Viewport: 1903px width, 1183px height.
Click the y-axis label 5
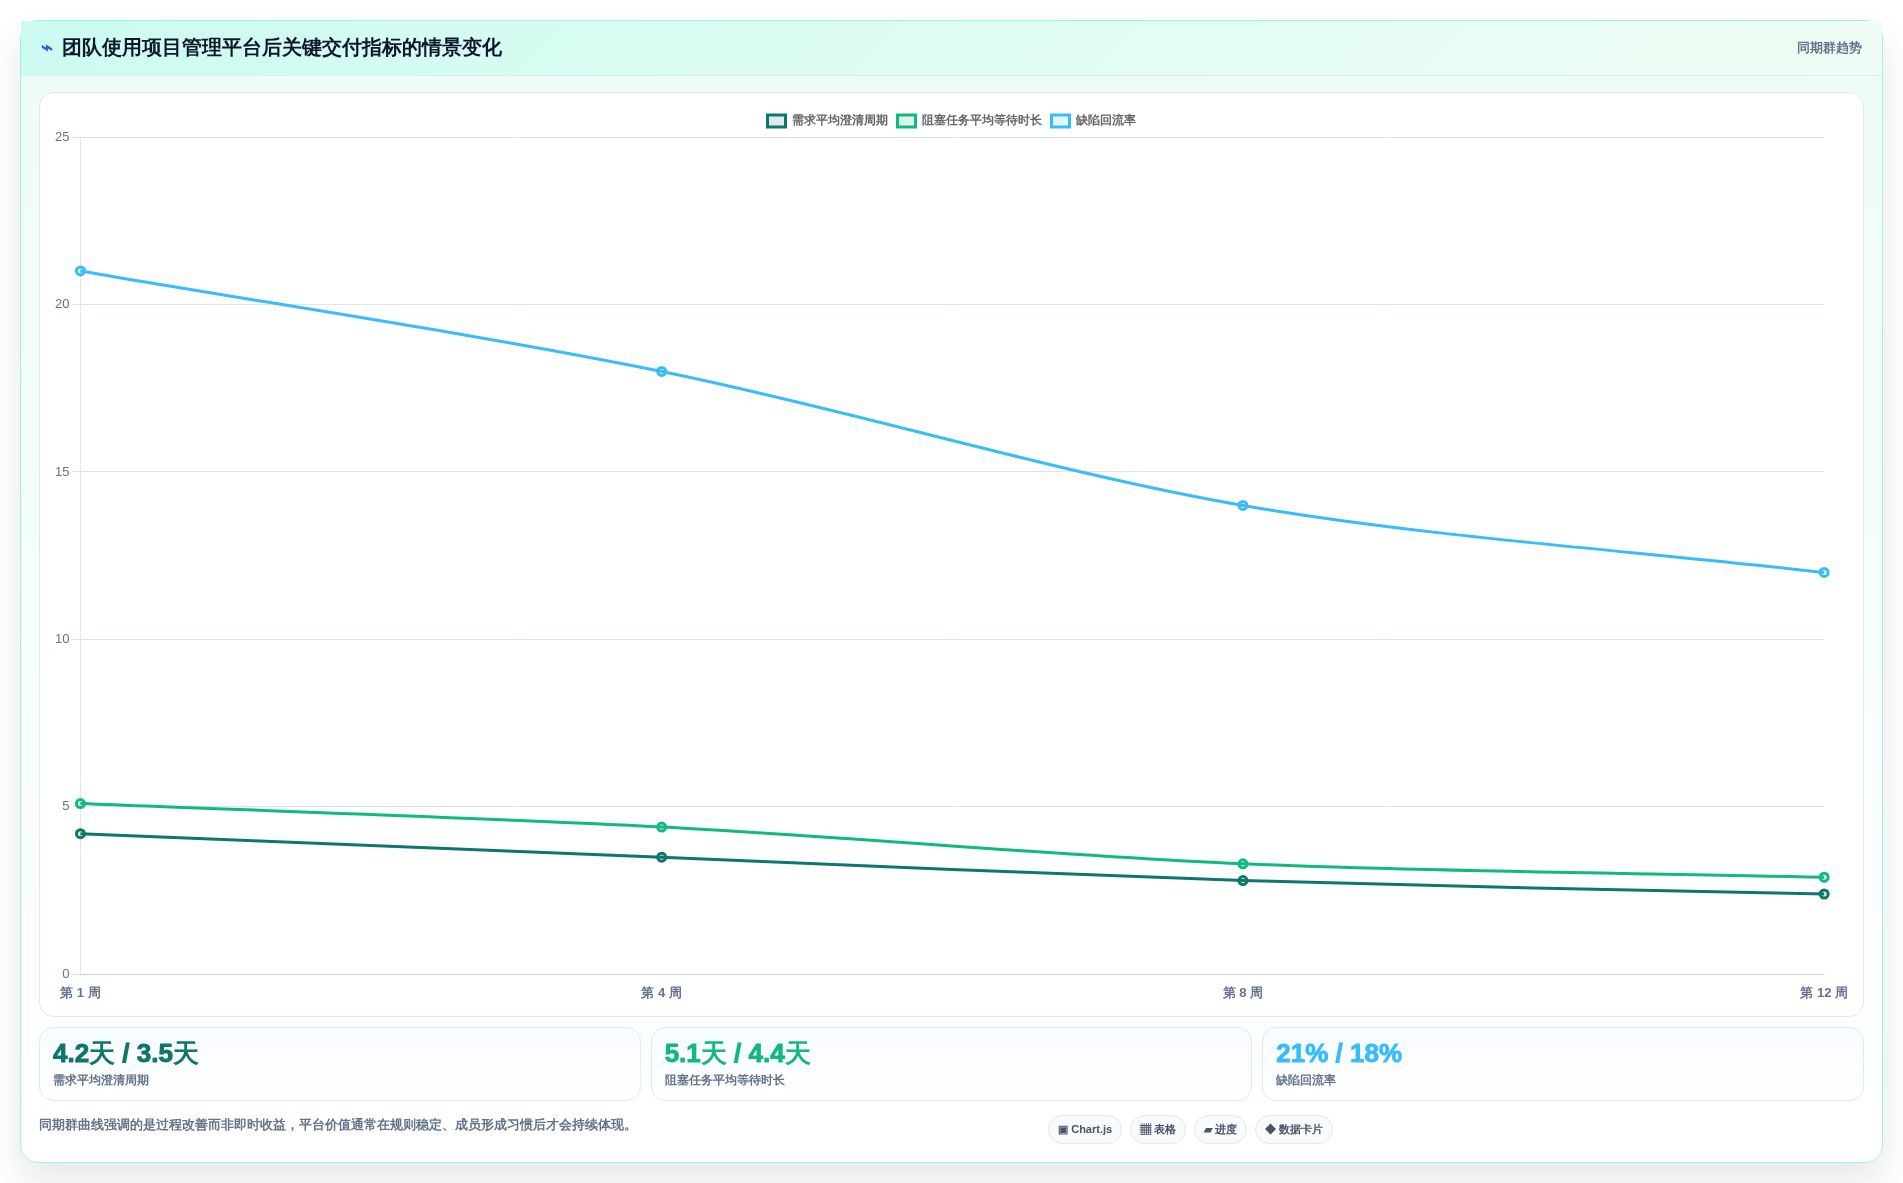(x=66, y=806)
